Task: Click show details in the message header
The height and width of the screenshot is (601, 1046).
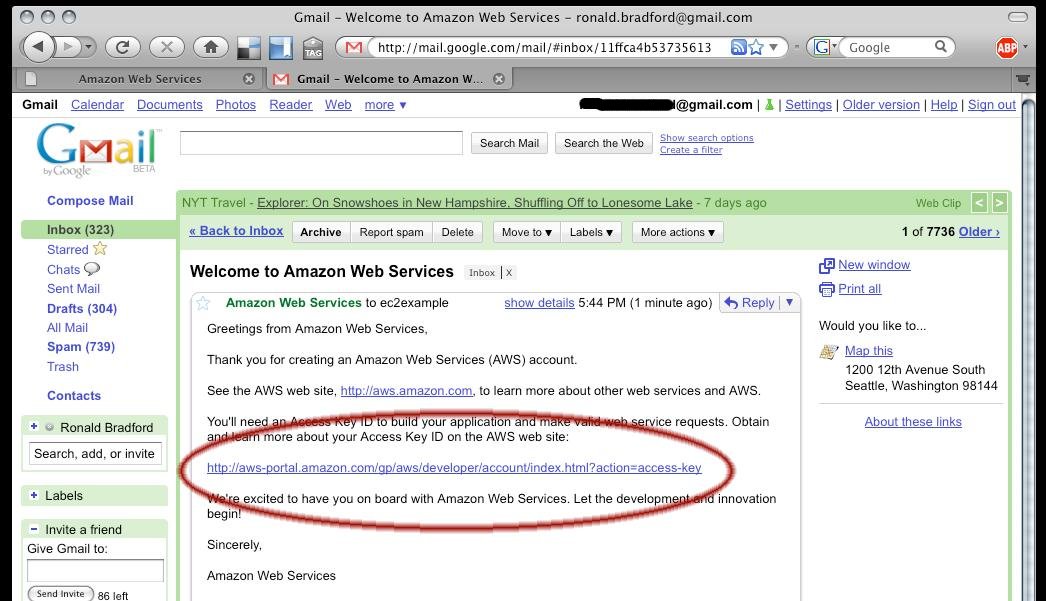Action: (x=539, y=303)
